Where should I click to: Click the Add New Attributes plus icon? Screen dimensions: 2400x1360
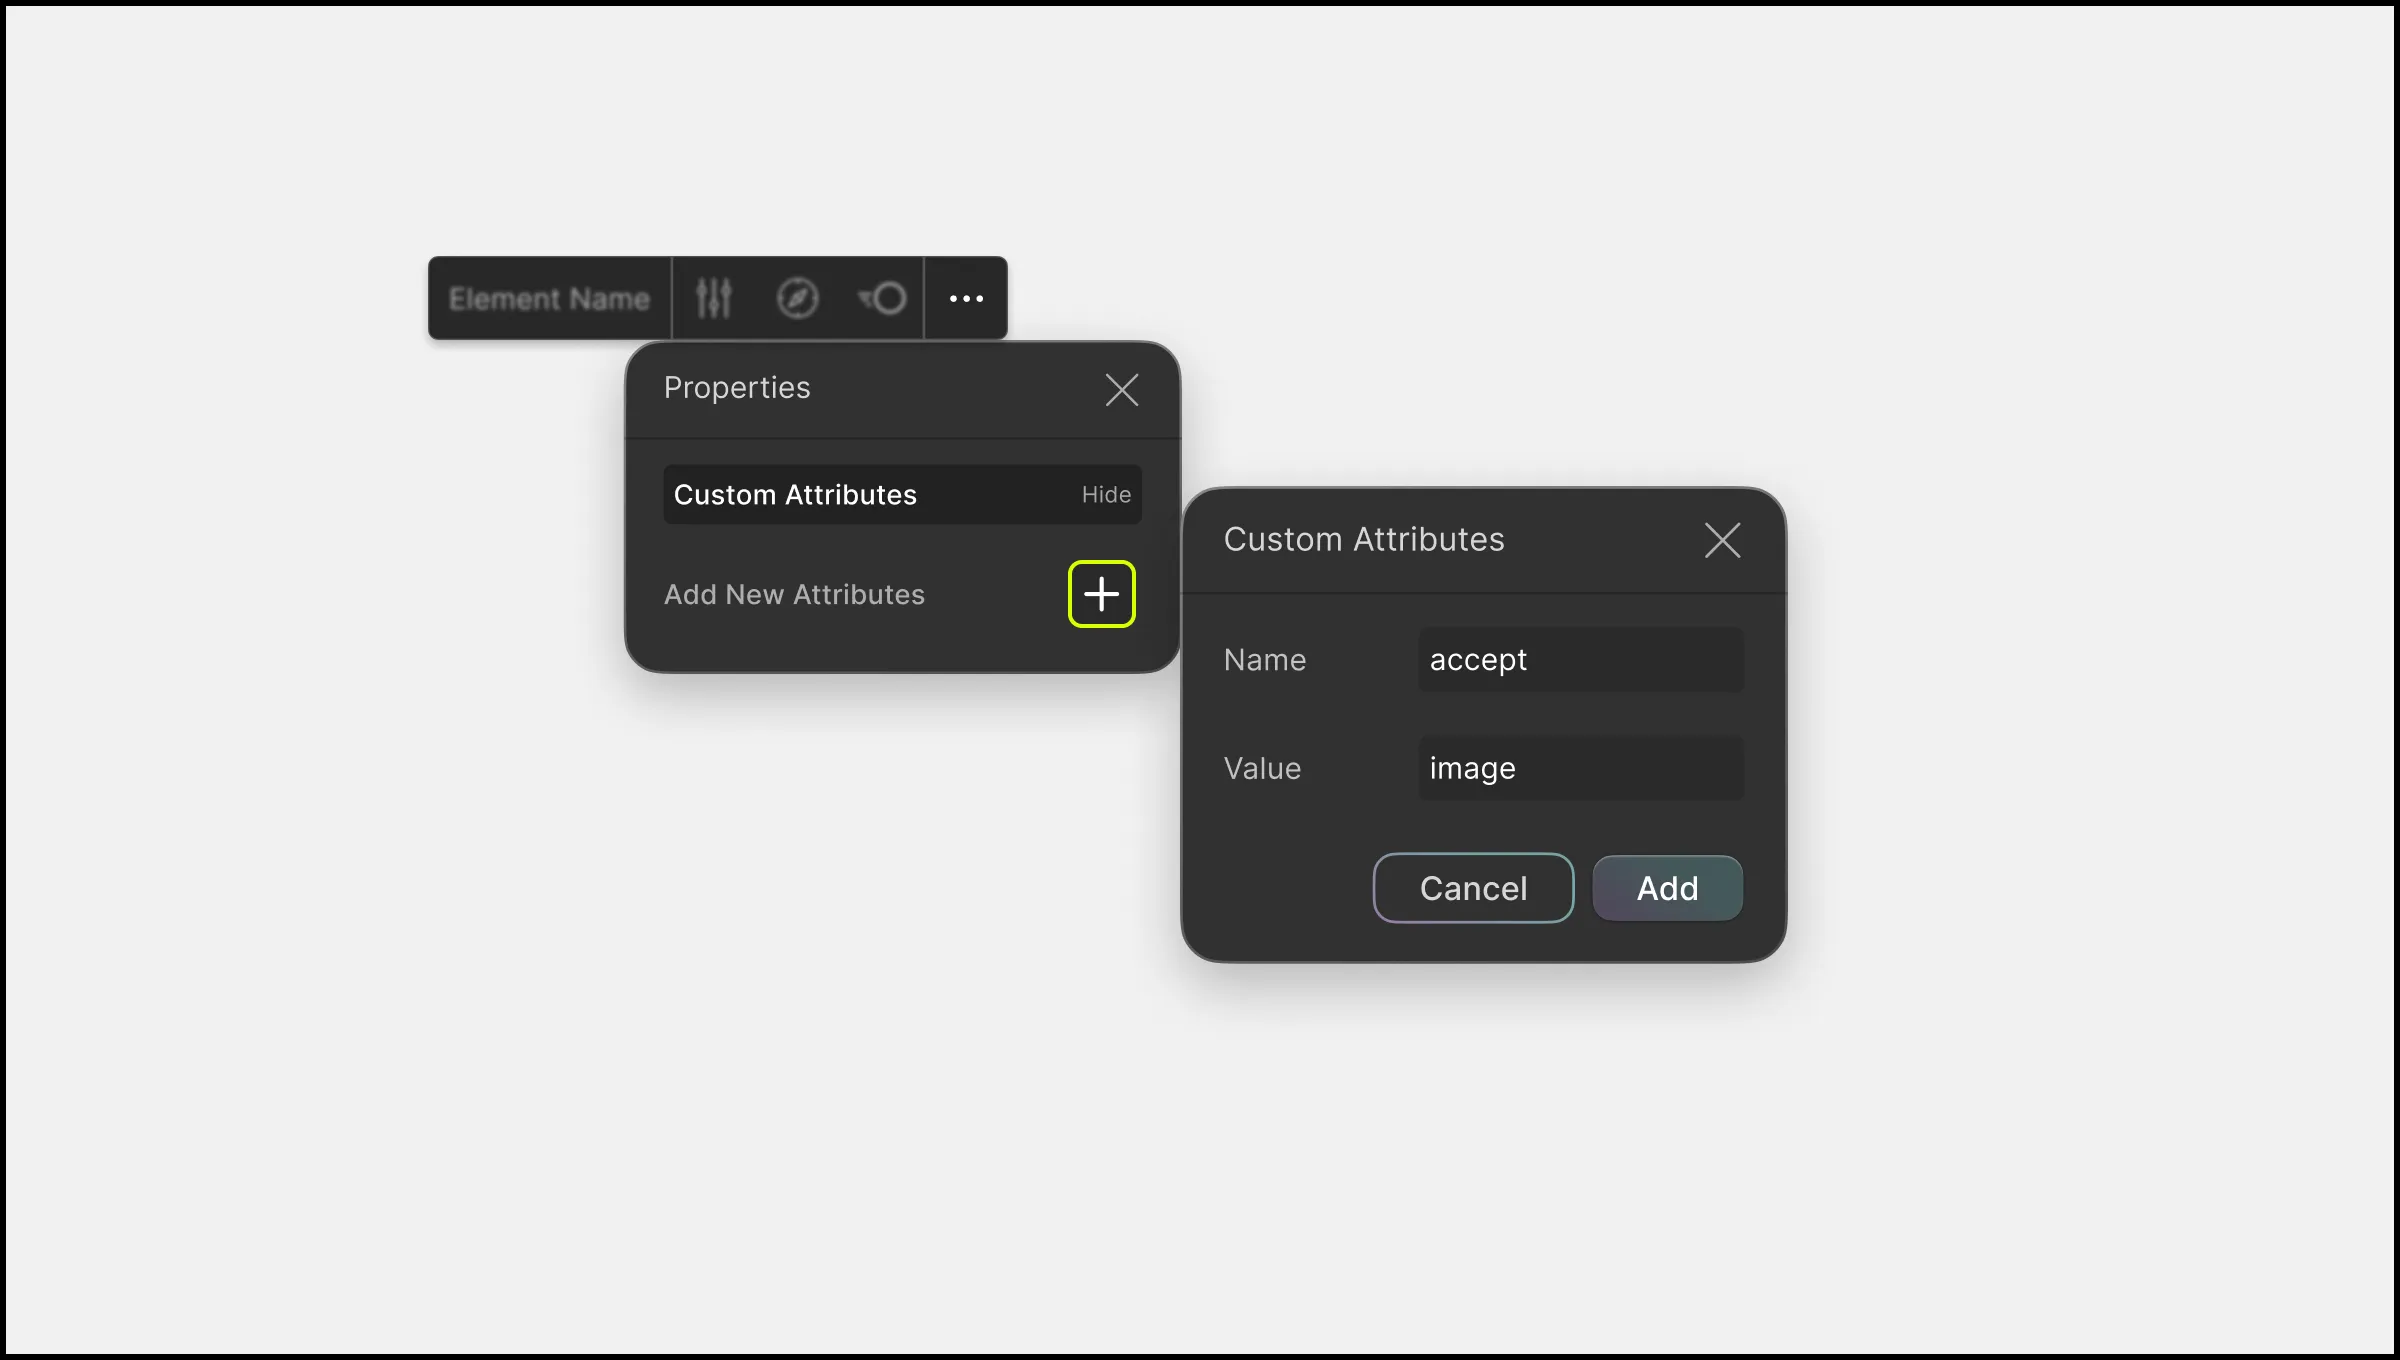pyautogui.click(x=1101, y=593)
